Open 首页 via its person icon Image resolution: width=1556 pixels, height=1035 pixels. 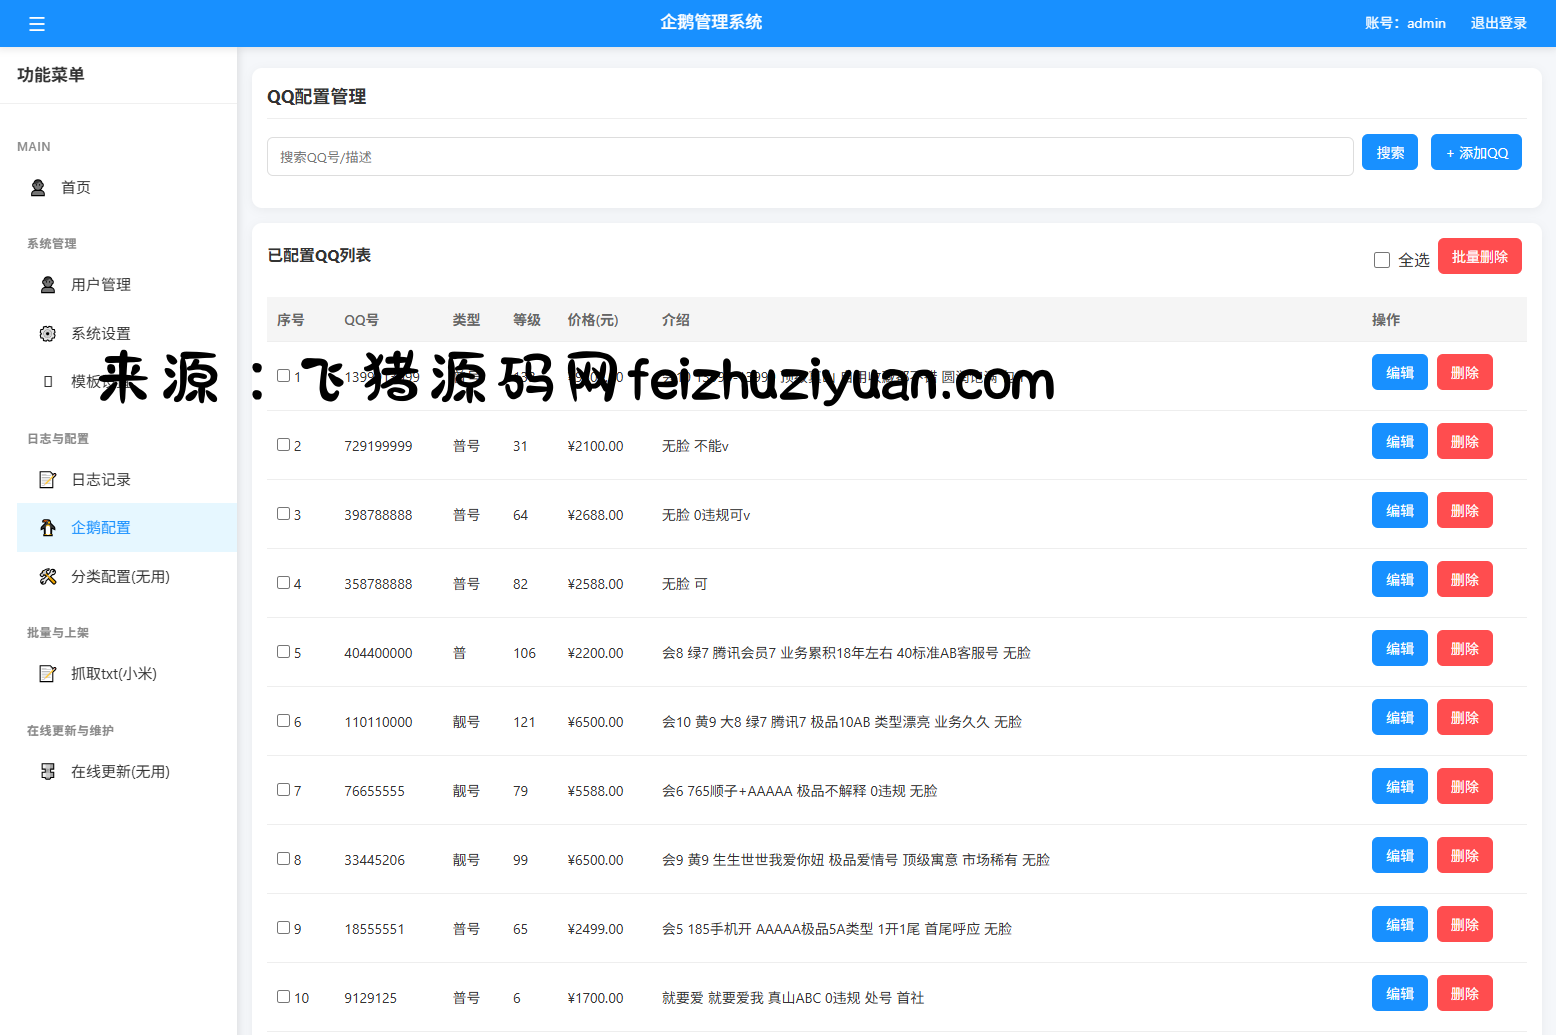38,188
